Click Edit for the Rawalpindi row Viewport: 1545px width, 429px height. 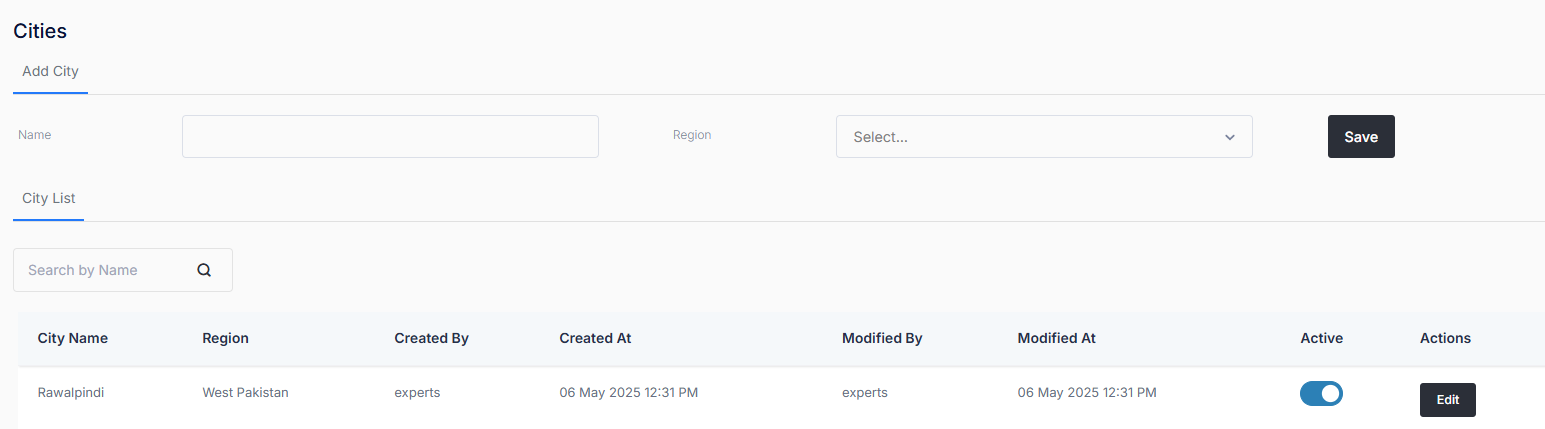[x=1447, y=400]
